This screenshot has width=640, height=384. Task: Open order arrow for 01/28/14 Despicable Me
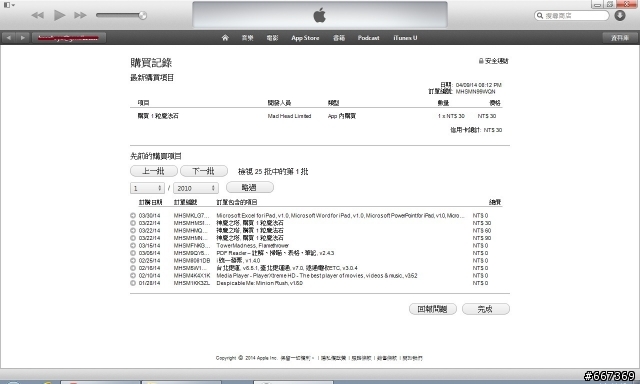(133, 283)
